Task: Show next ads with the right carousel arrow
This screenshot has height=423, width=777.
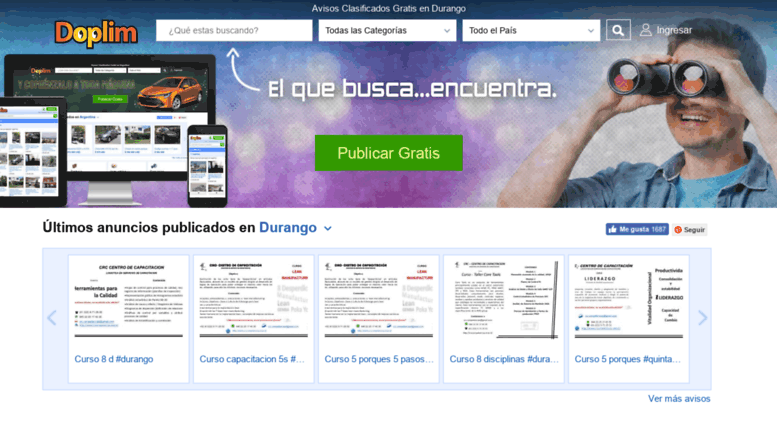Action: [702, 317]
